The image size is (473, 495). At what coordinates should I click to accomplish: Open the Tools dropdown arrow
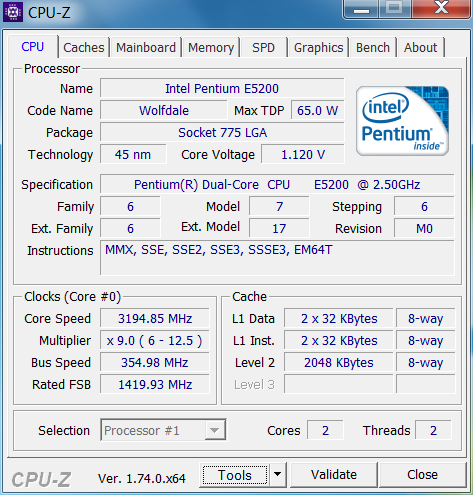(277, 474)
